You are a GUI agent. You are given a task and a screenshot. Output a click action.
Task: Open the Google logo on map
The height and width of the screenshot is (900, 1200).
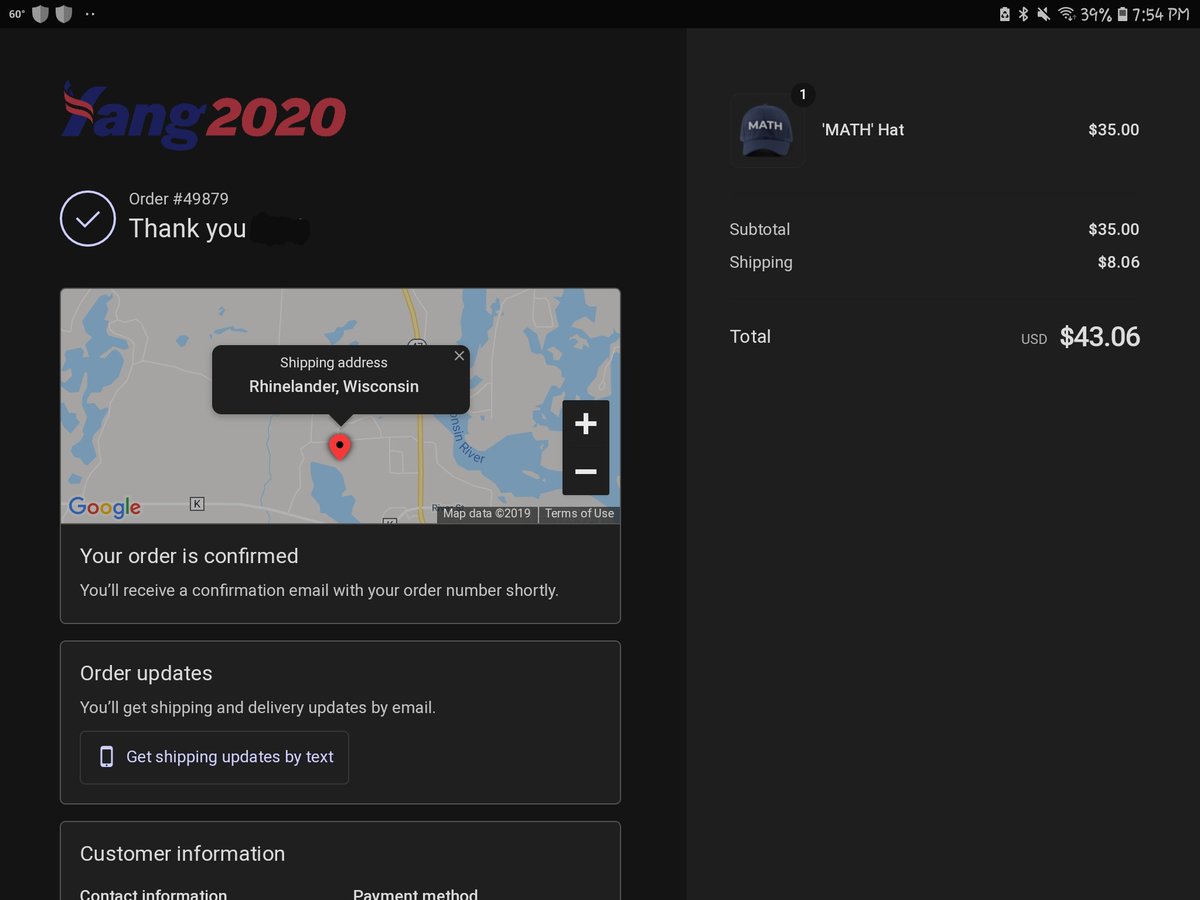pyautogui.click(x=105, y=507)
